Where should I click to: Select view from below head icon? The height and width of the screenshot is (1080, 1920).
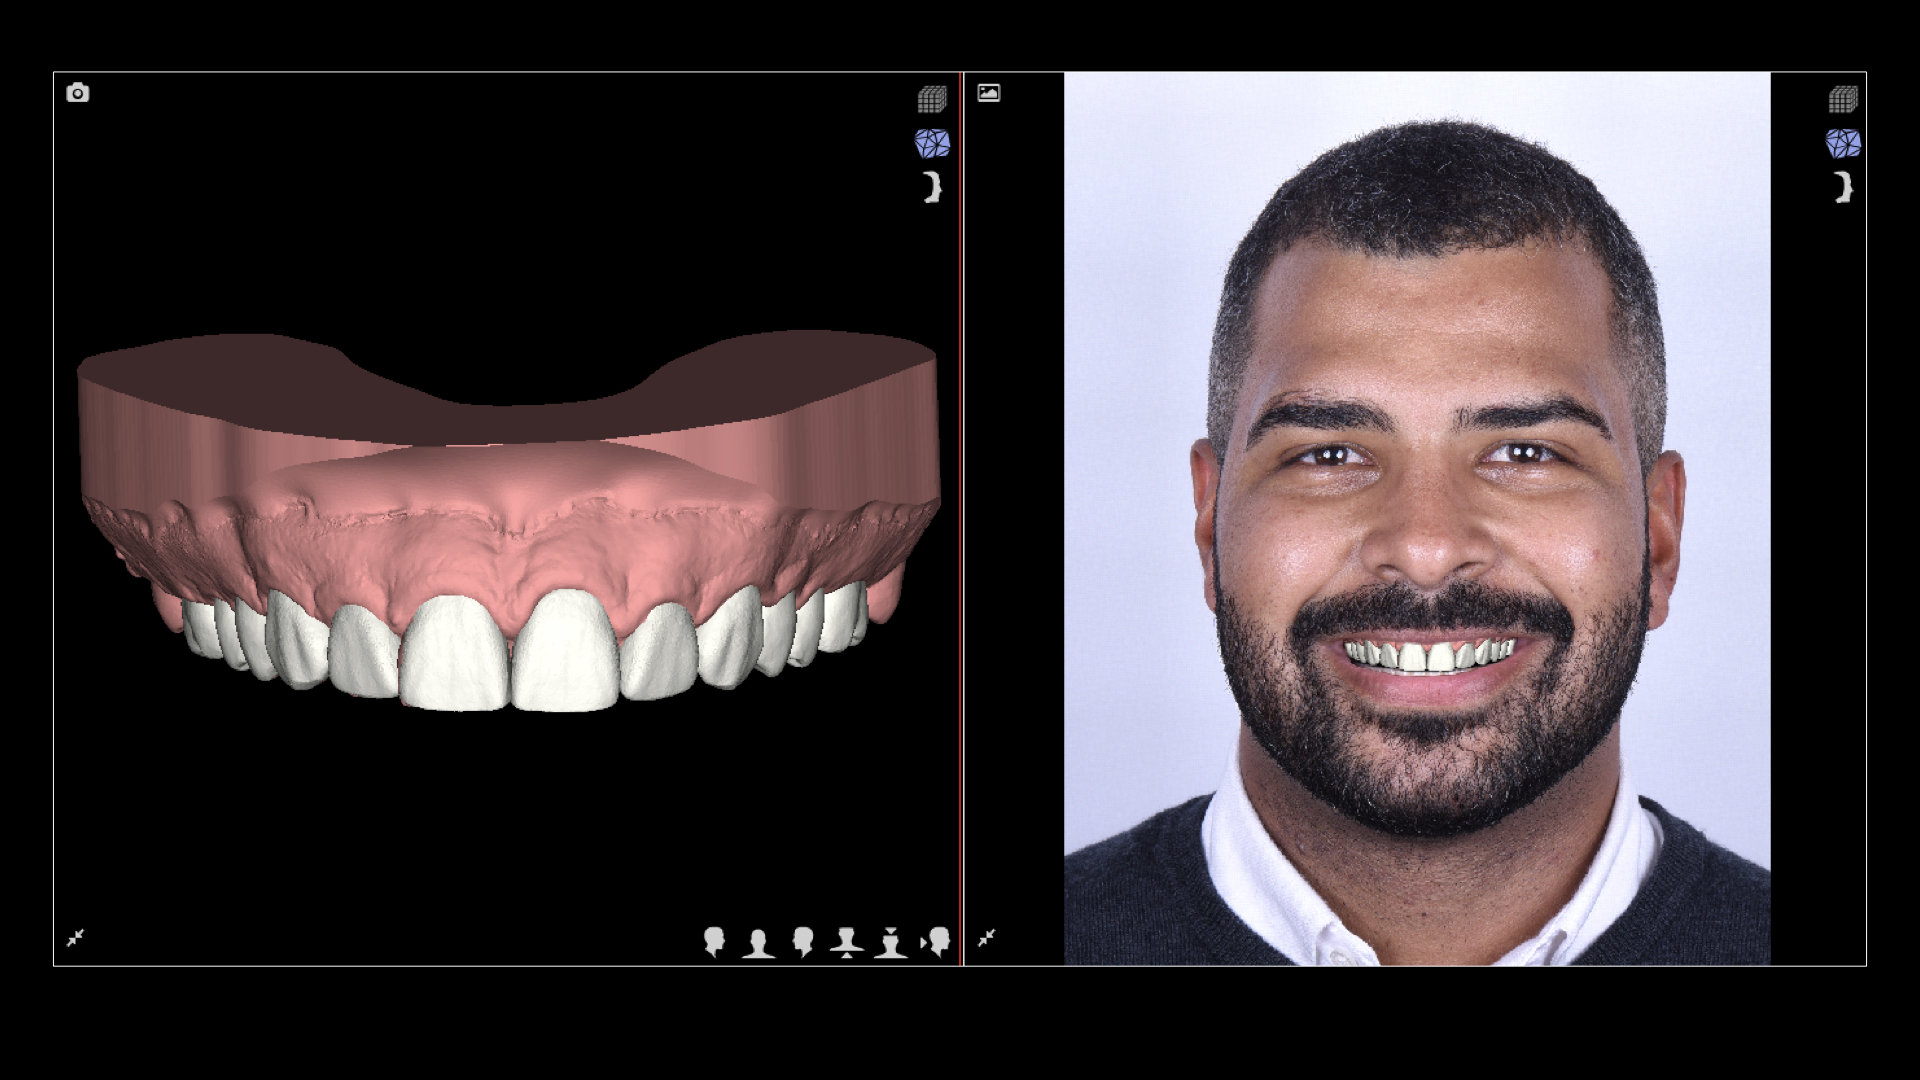846,942
